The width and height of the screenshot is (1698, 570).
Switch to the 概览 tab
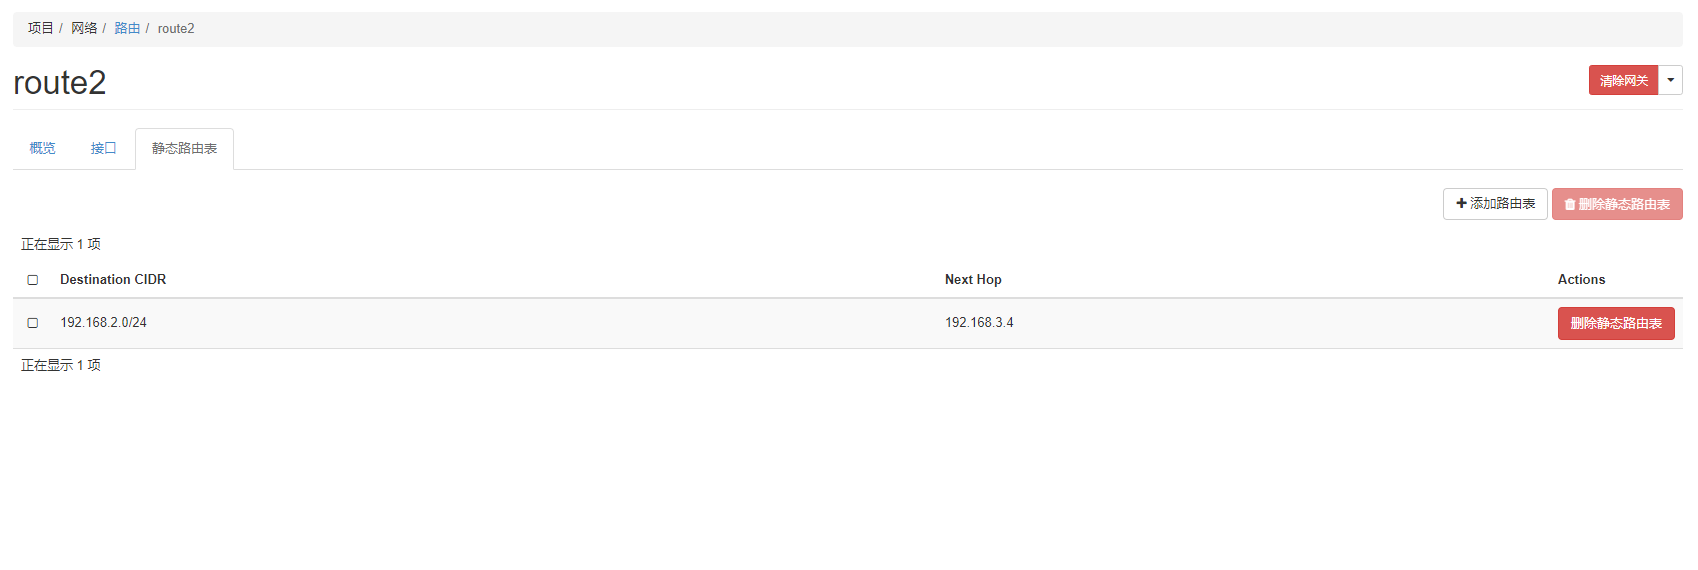[x=43, y=148]
